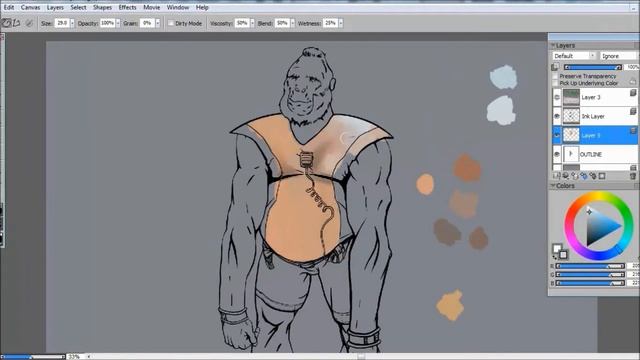Open the Edit menu
Image resolution: width=640 pixels, height=360 pixels.
click(9, 7)
